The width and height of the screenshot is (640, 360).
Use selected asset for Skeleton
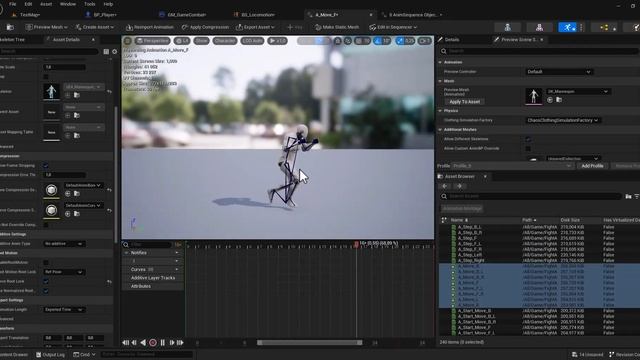pos(68,96)
